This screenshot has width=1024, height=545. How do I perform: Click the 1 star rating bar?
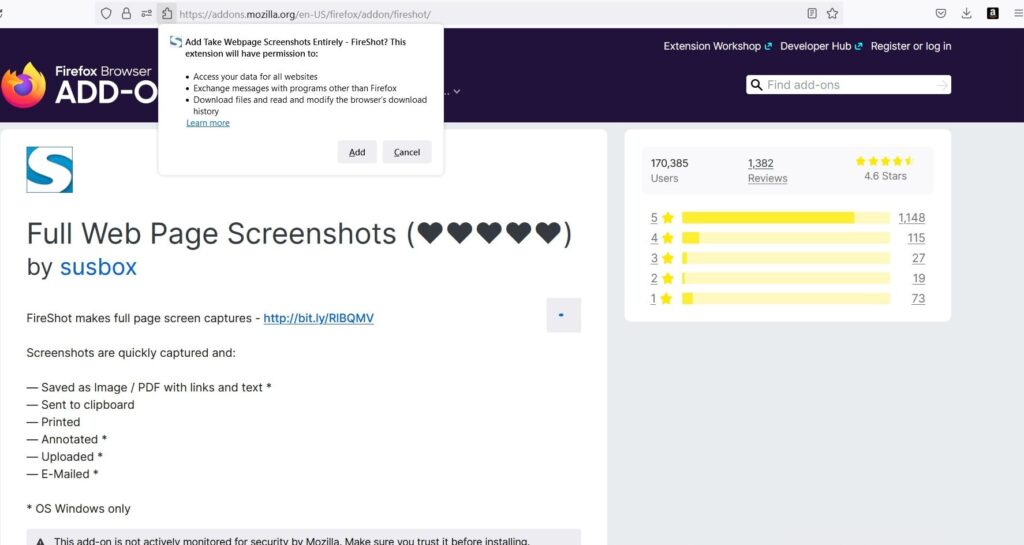786,298
